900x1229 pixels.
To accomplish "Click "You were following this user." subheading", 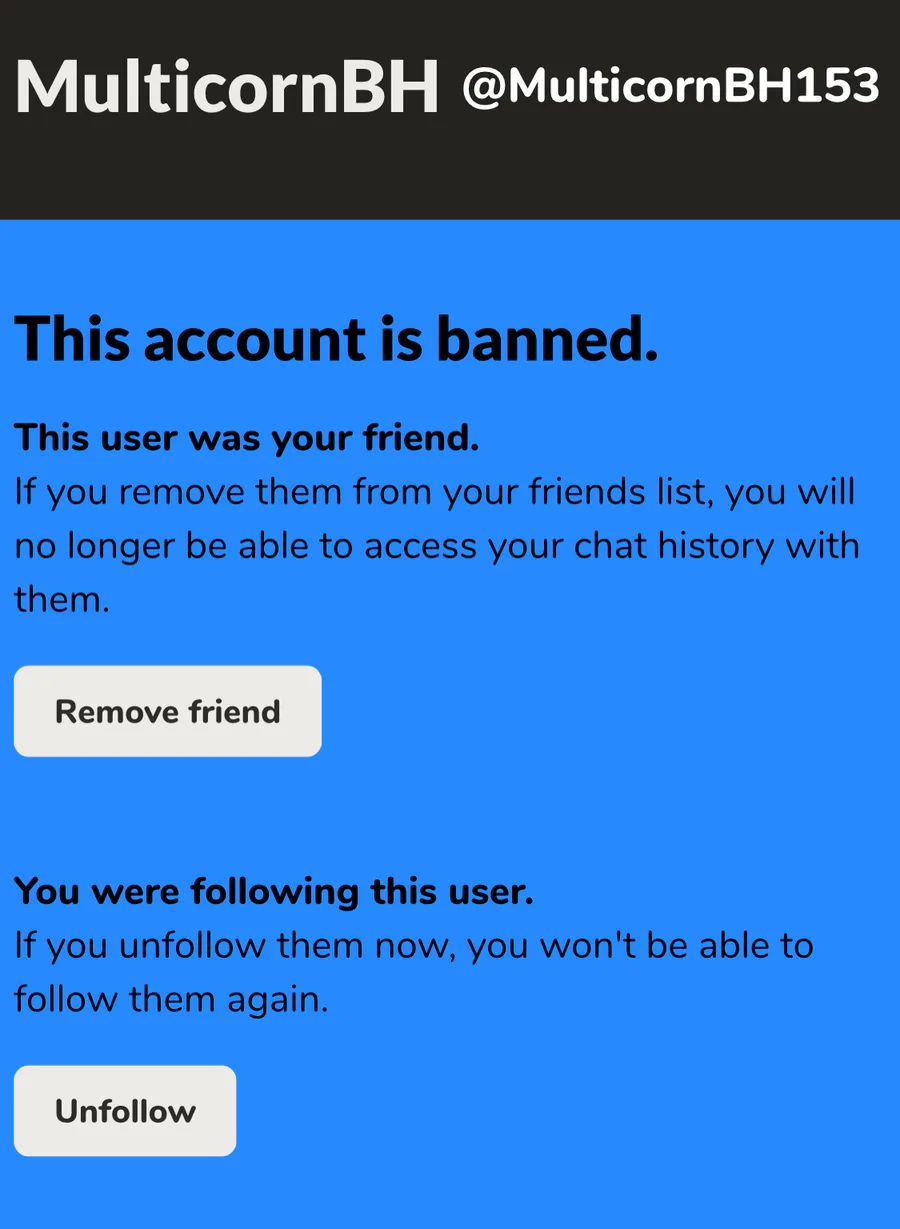I will [x=273, y=891].
